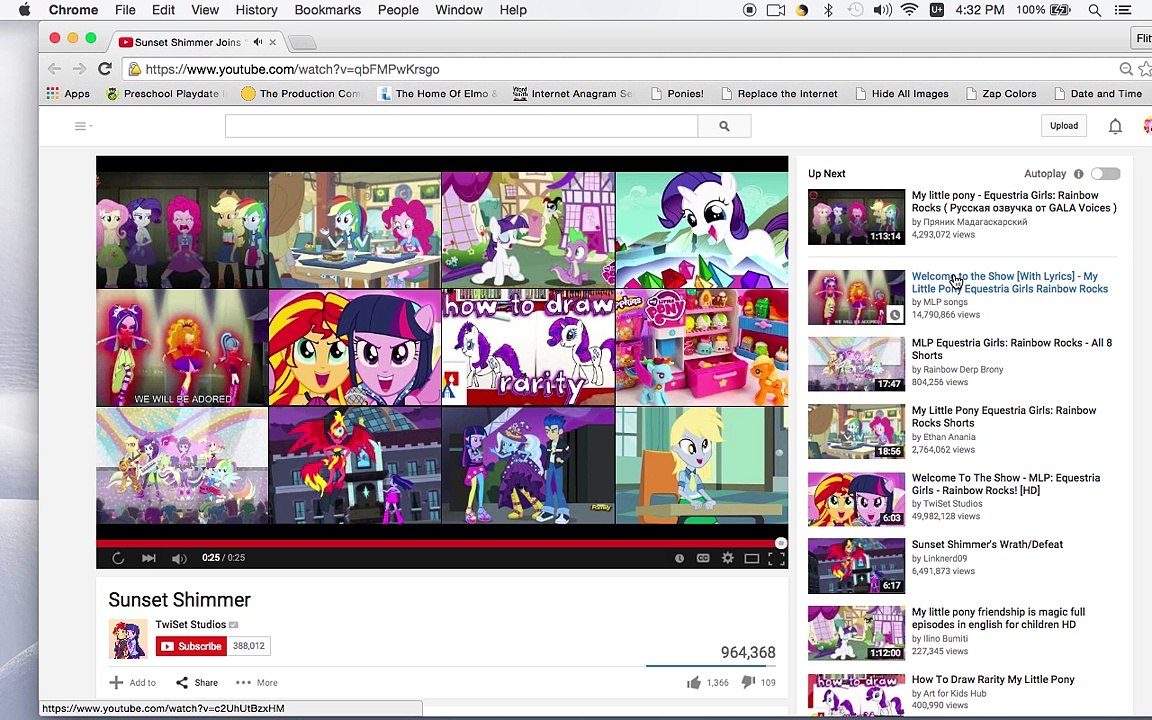Seek on the red progress bar
This screenshot has width=1152, height=720.
coord(442,543)
